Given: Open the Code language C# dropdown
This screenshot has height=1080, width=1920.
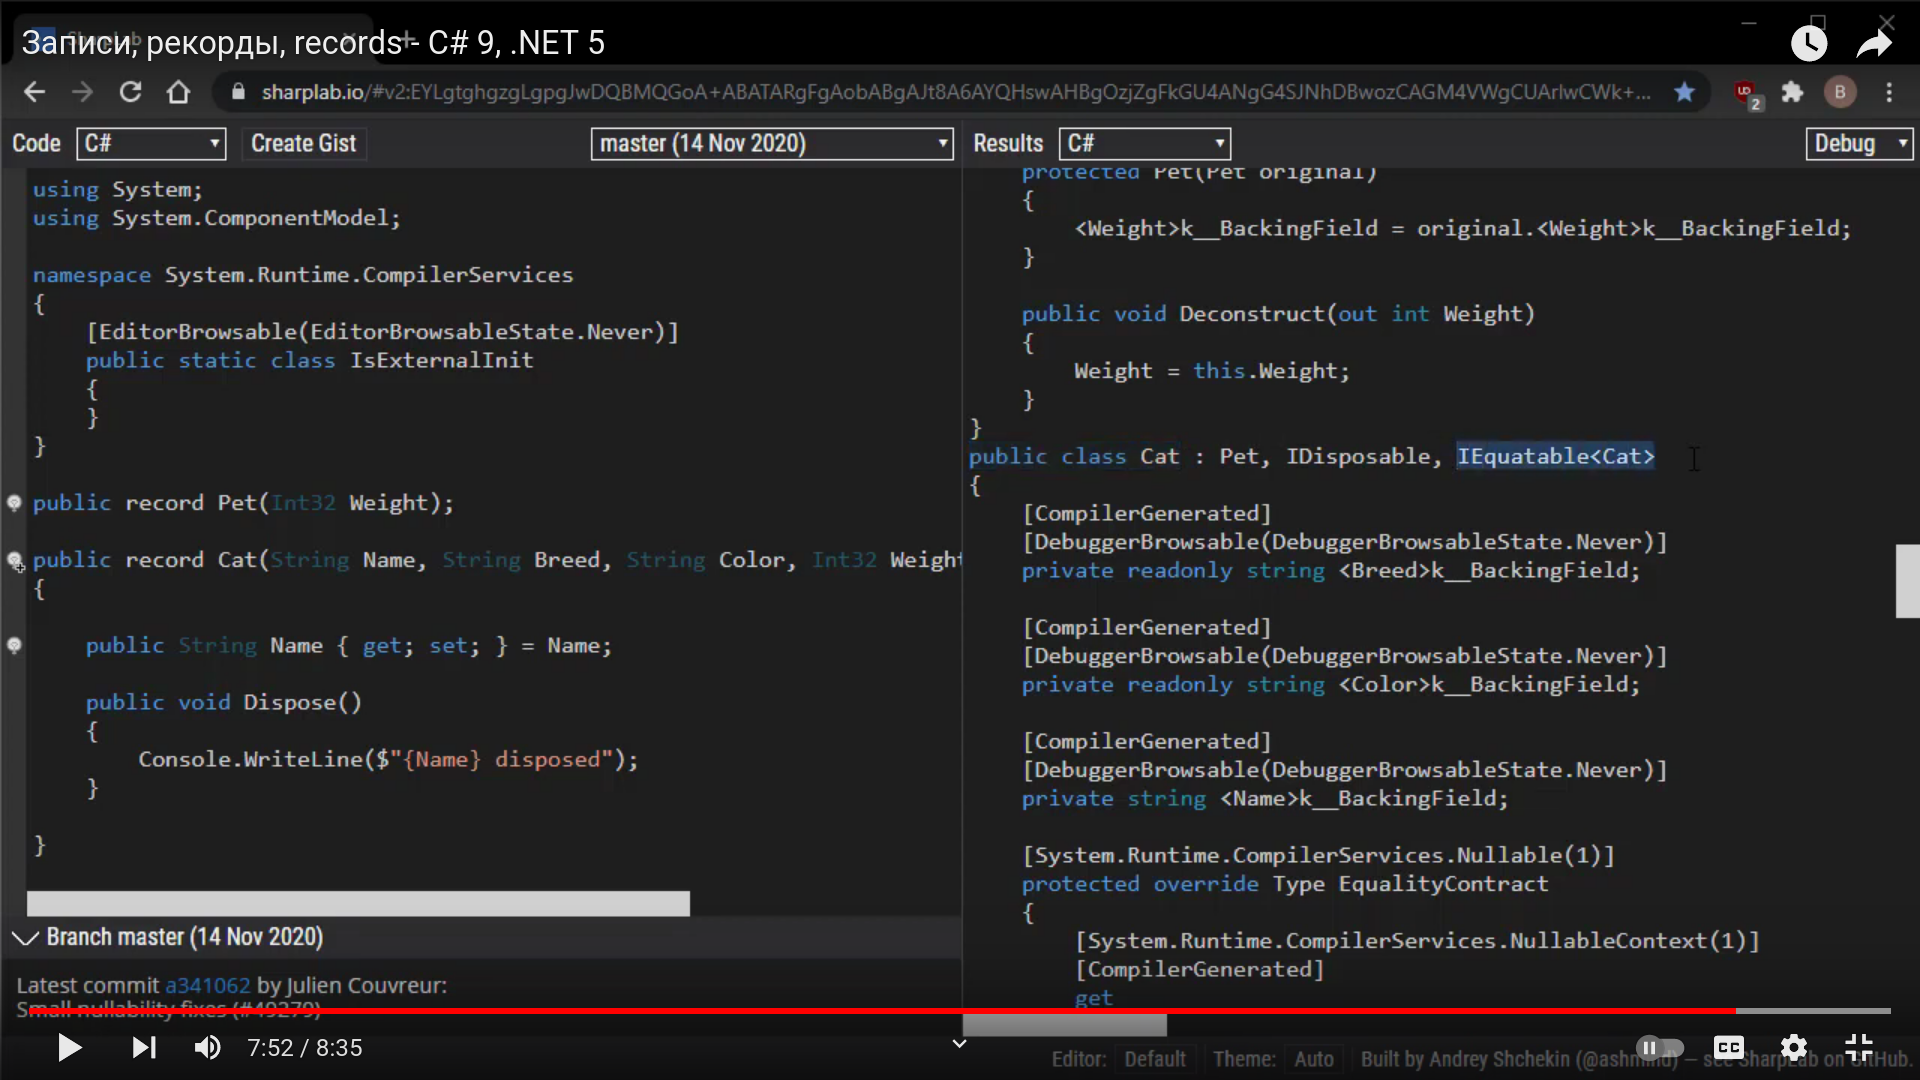Looking at the screenshot, I should click(151, 143).
